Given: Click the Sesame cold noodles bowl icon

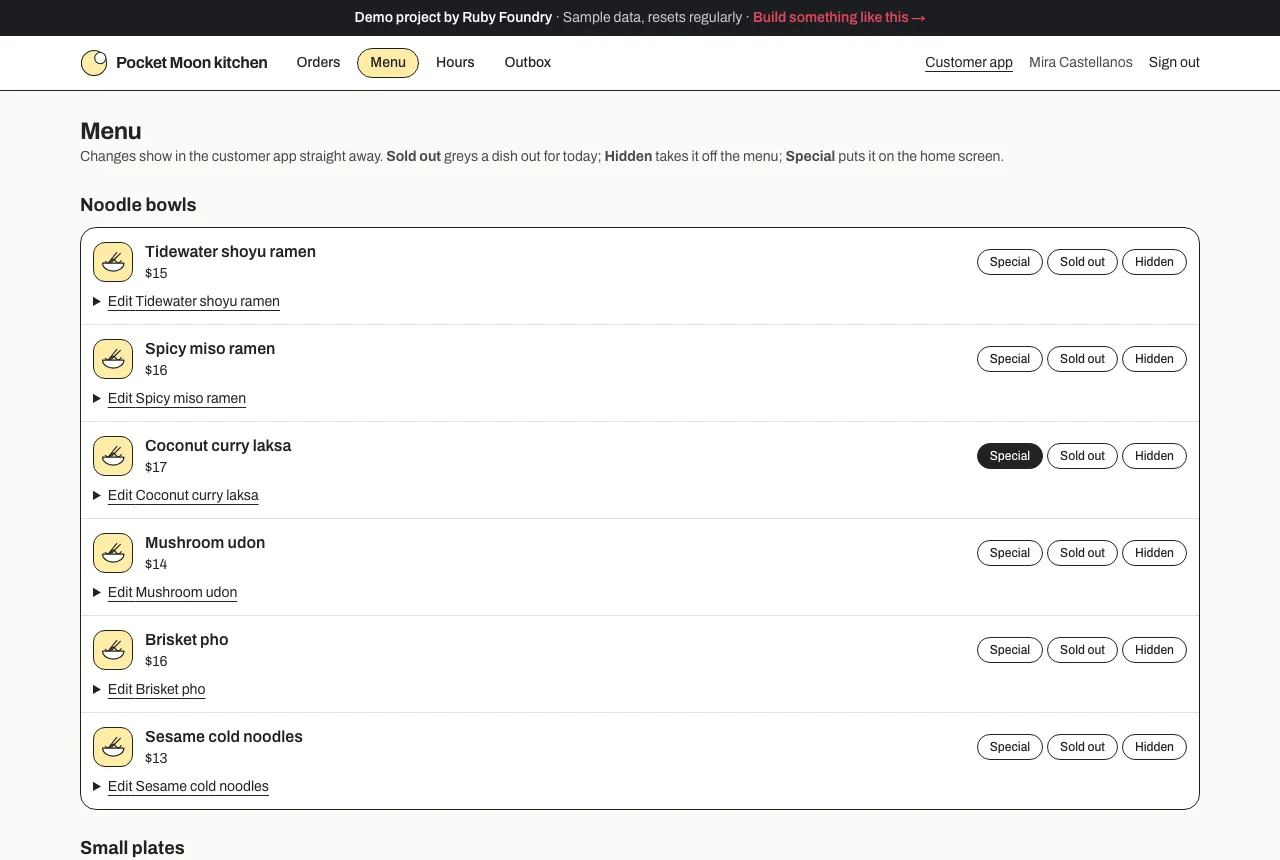Looking at the screenshot, I should click(113, 747).
